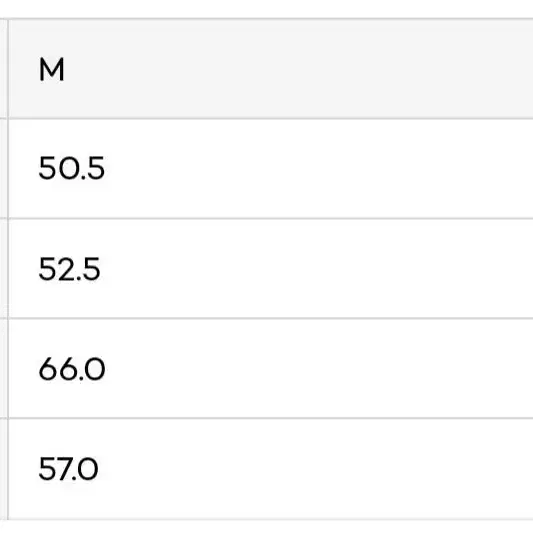Click the empty gray area right of M
This screenshot has width=533, height=533.
coord(299,69)
